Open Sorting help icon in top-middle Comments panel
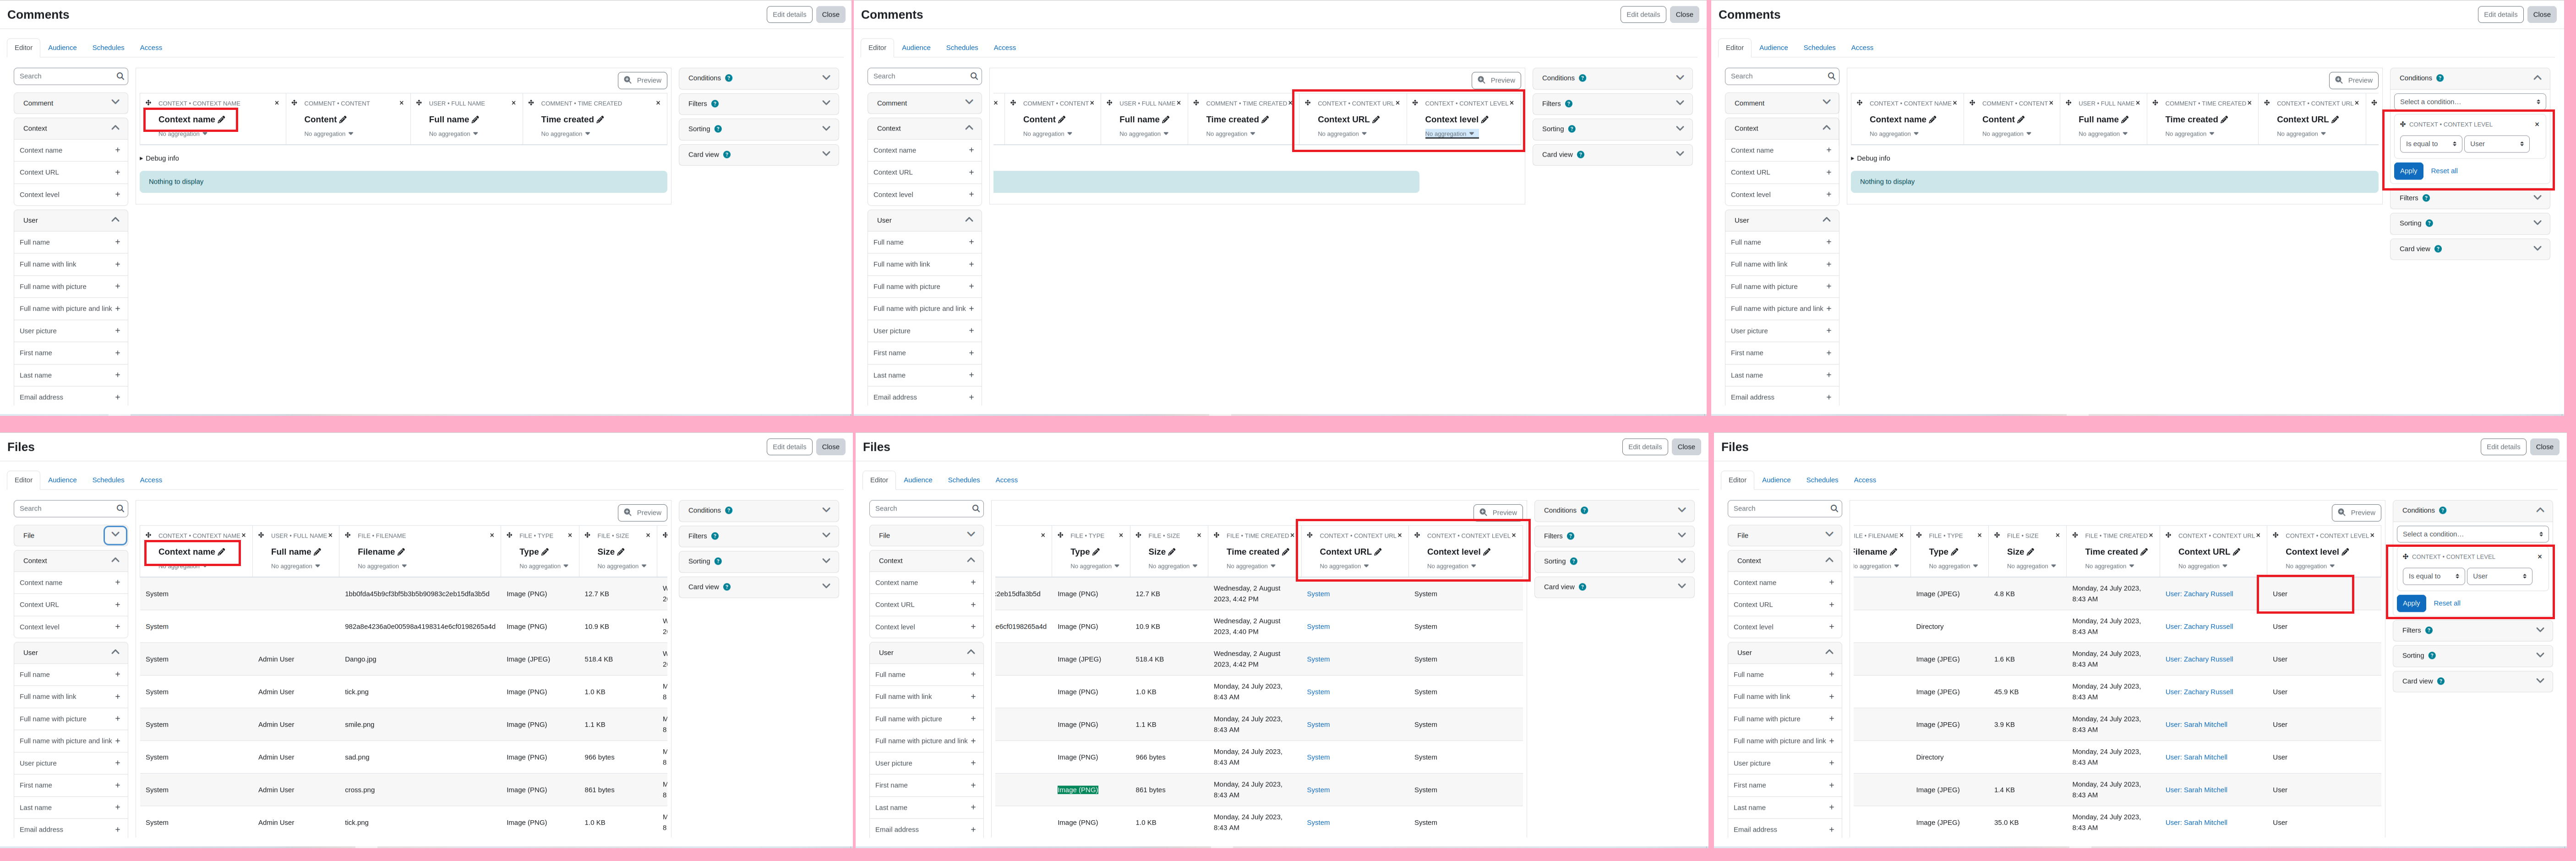This screenshot has height=861, width=2576. click(1572, 129)
